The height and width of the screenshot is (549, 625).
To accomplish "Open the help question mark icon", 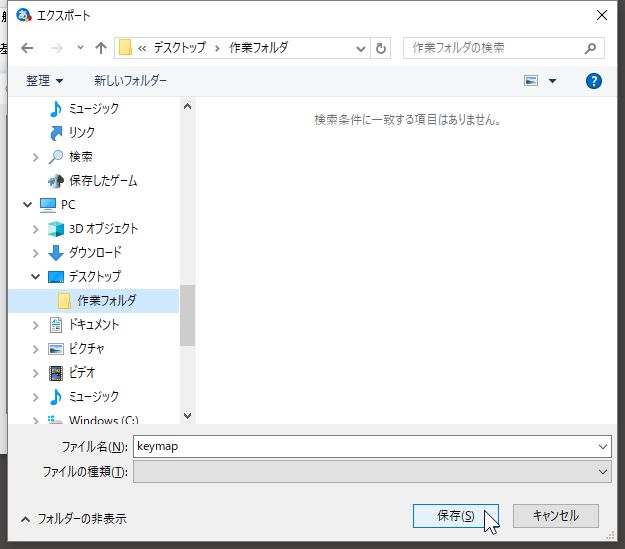I will [594, 81].
